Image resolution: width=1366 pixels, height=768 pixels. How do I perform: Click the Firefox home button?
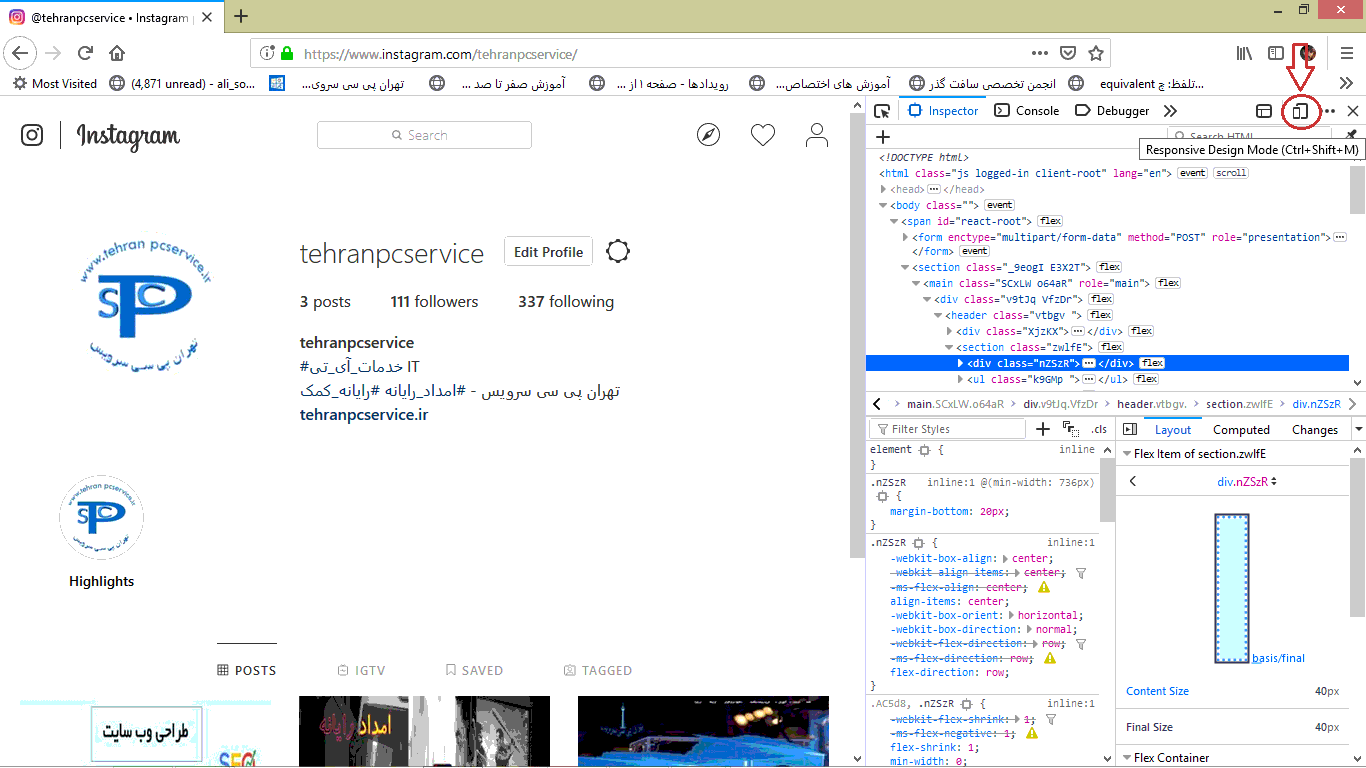coord(117,53)
